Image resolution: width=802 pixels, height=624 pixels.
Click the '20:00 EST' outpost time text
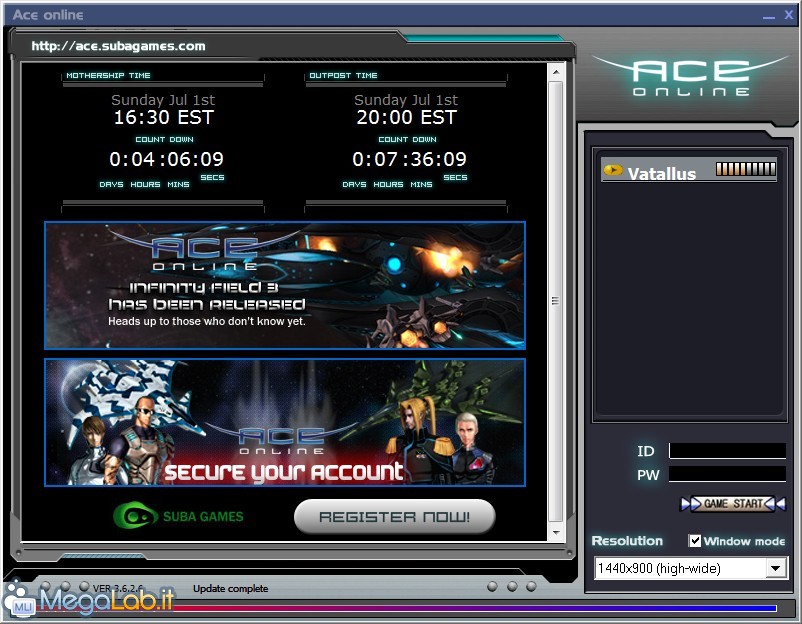tap(406, 117)
